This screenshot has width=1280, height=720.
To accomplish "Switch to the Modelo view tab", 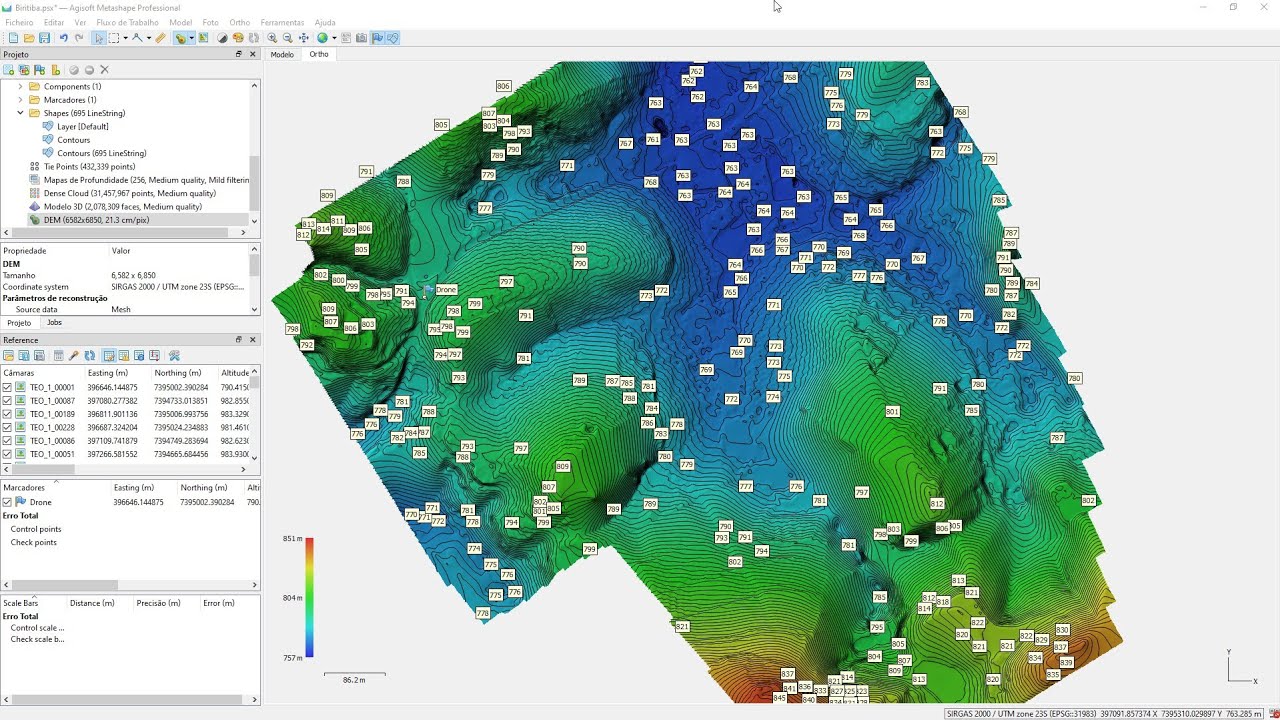I will [x=282, y=54].
